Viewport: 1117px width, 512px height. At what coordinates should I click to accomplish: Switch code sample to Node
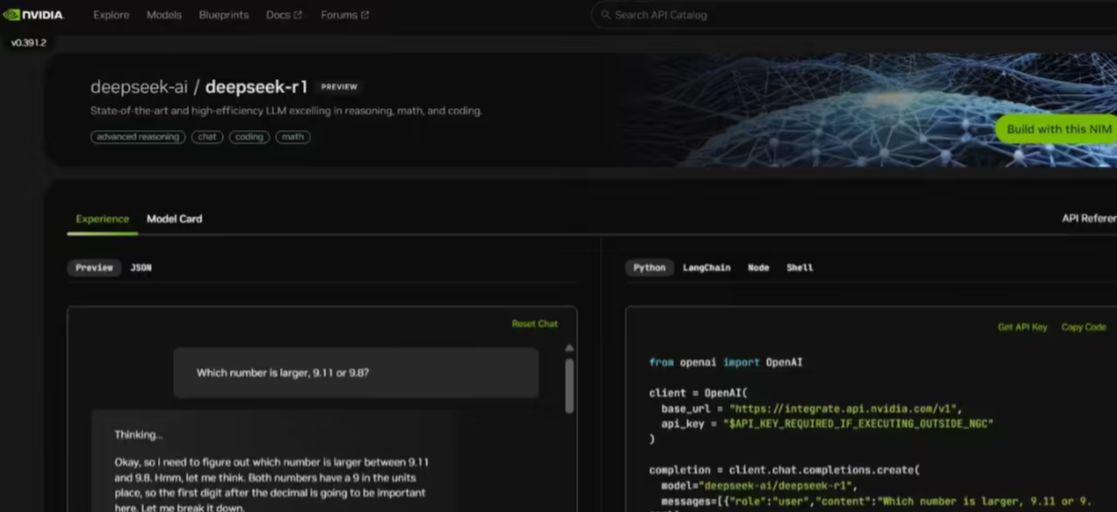point(758,268)
